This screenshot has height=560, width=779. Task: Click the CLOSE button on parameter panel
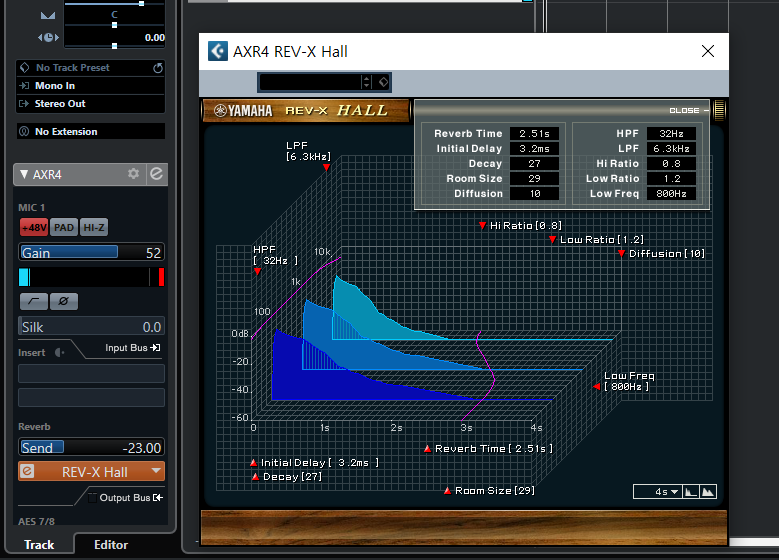(x=684, y=110)
